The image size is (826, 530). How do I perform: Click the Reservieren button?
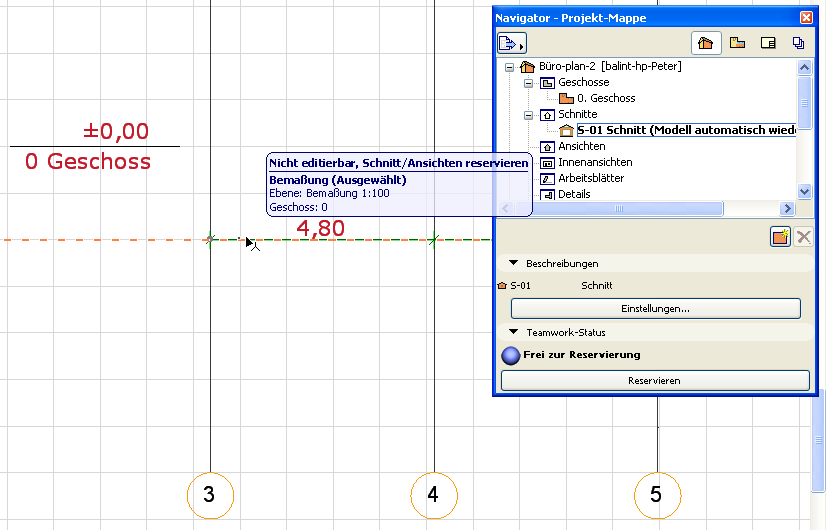tap(655, 380)
